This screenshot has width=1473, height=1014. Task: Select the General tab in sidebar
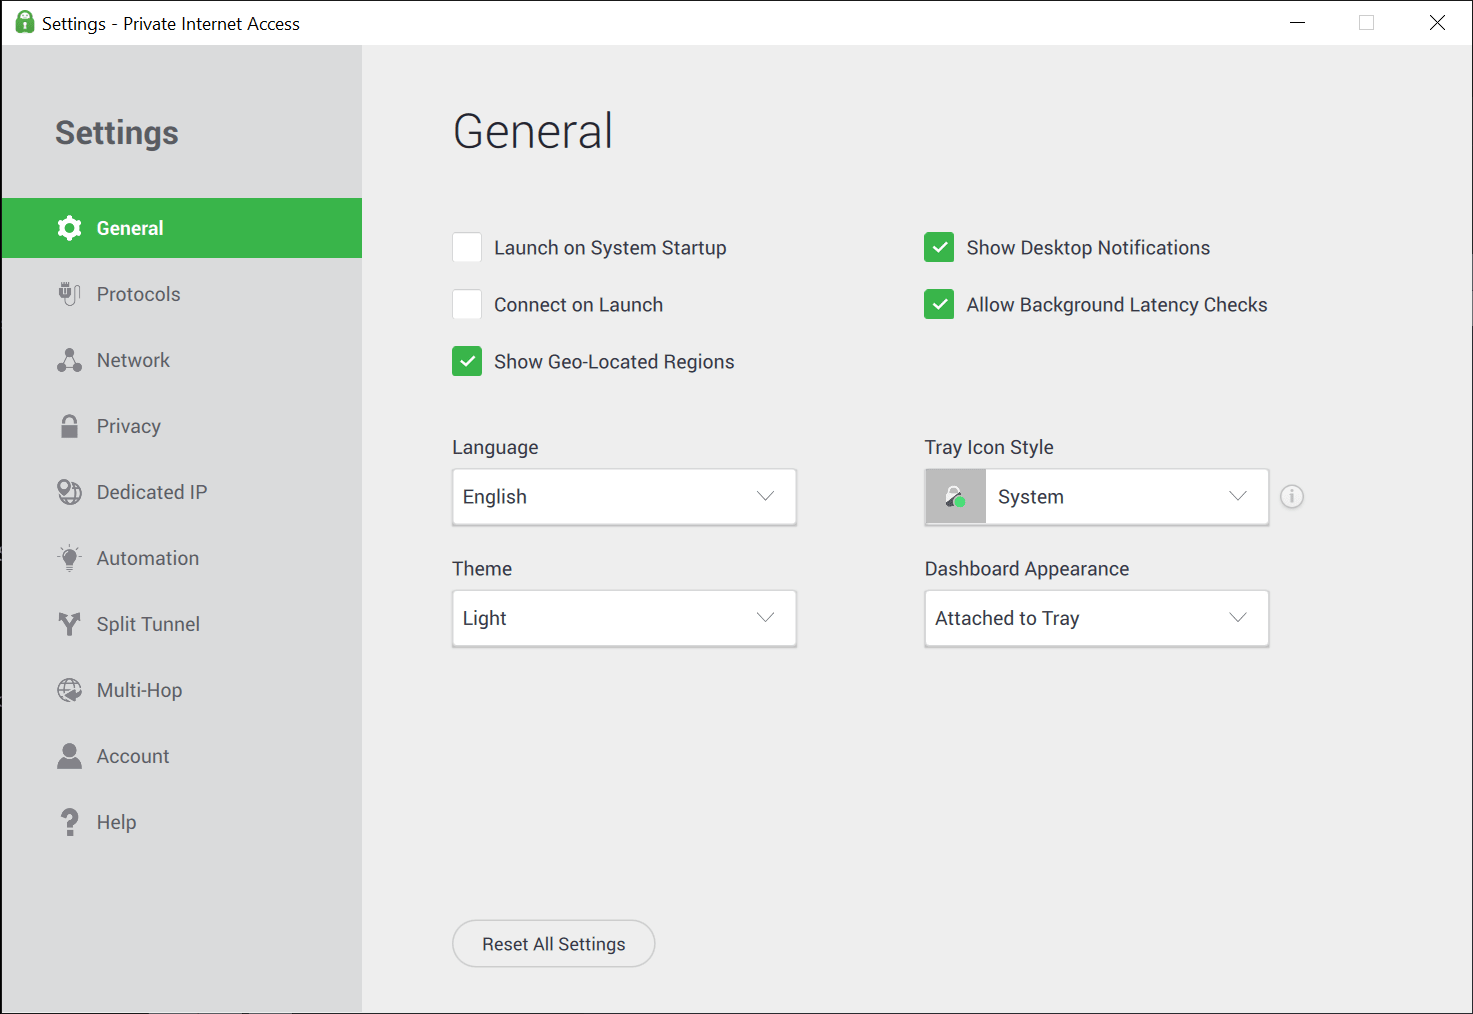pyautogui.click(x=130, y=228)
